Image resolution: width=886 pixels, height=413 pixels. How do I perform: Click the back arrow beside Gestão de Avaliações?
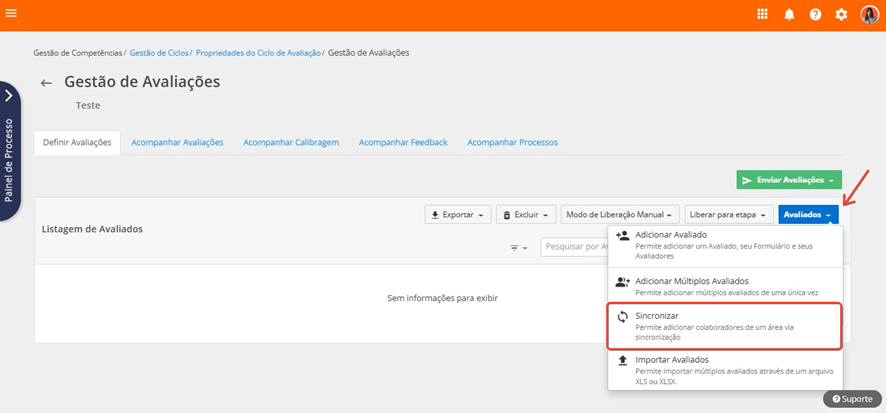pos(46,83)
